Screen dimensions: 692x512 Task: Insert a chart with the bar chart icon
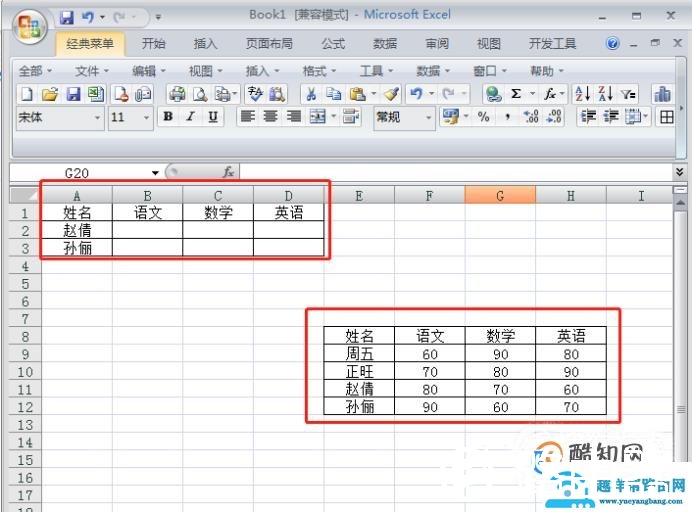pos(662,94)
